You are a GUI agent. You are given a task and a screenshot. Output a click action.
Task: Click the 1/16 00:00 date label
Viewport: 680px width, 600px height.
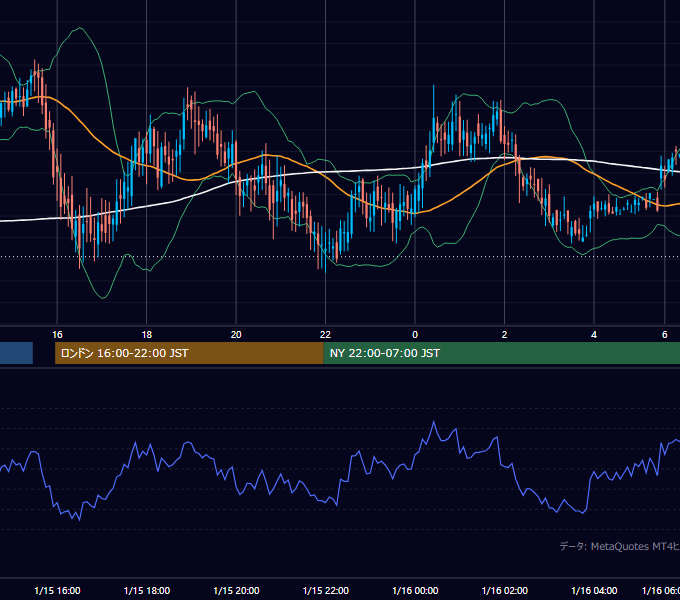(415, 590)
